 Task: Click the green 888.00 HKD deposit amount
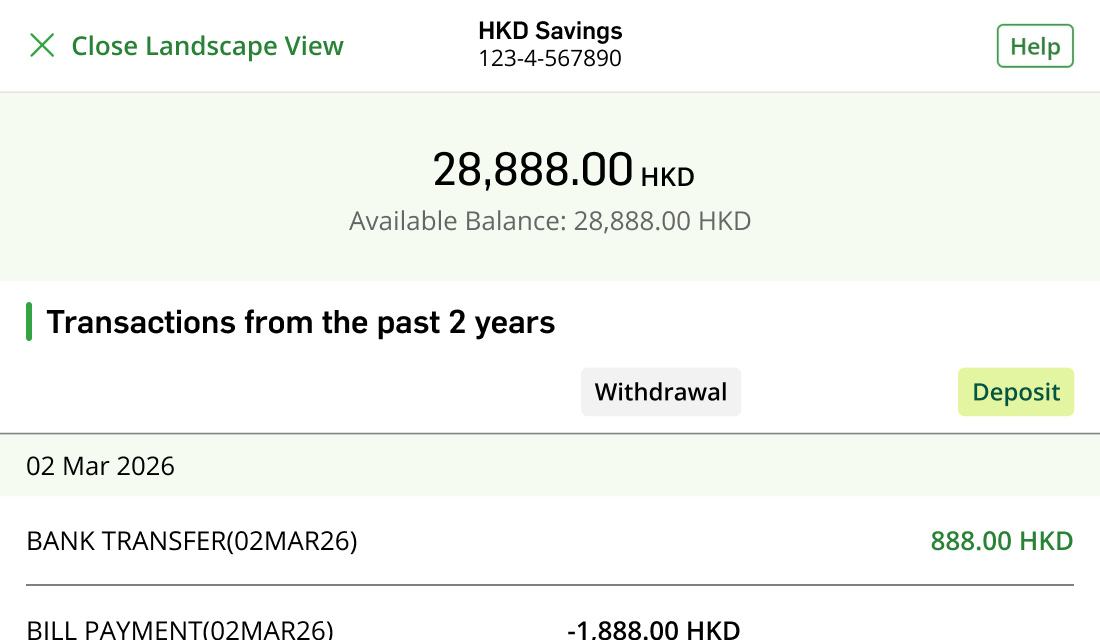(x=1001, y=542)
